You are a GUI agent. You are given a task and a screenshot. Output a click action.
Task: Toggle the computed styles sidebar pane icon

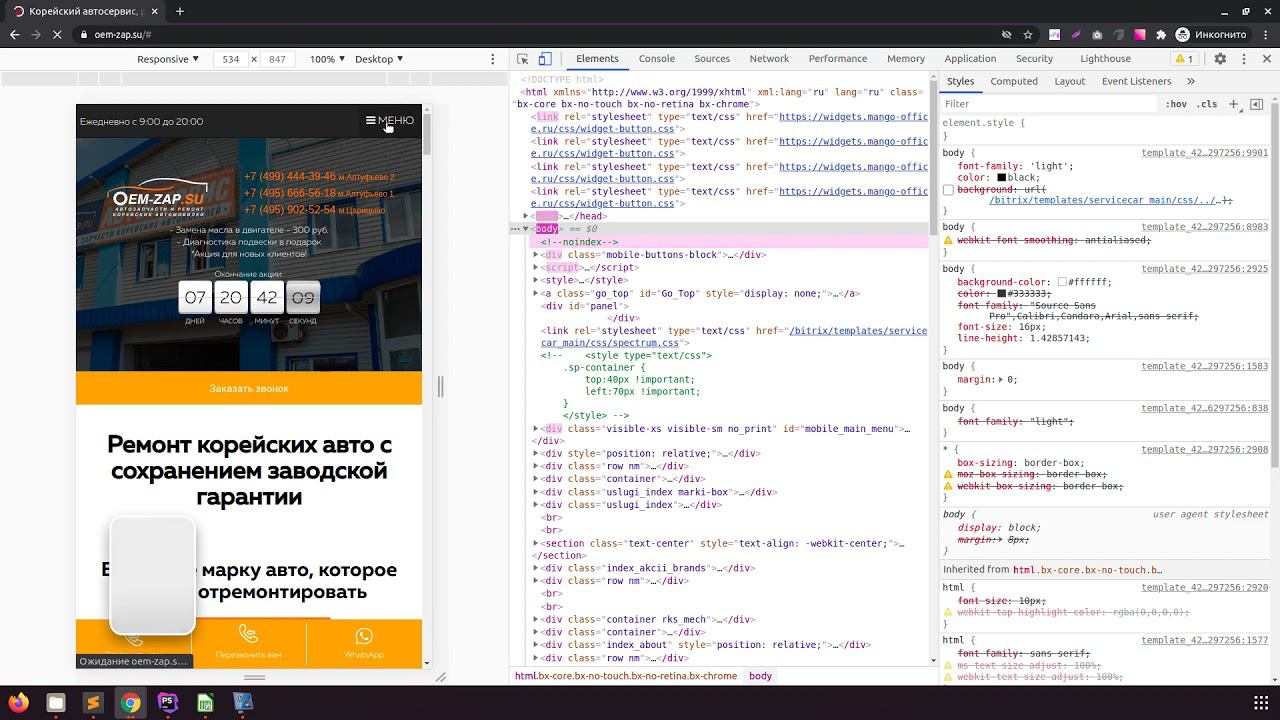point(1257,104)
